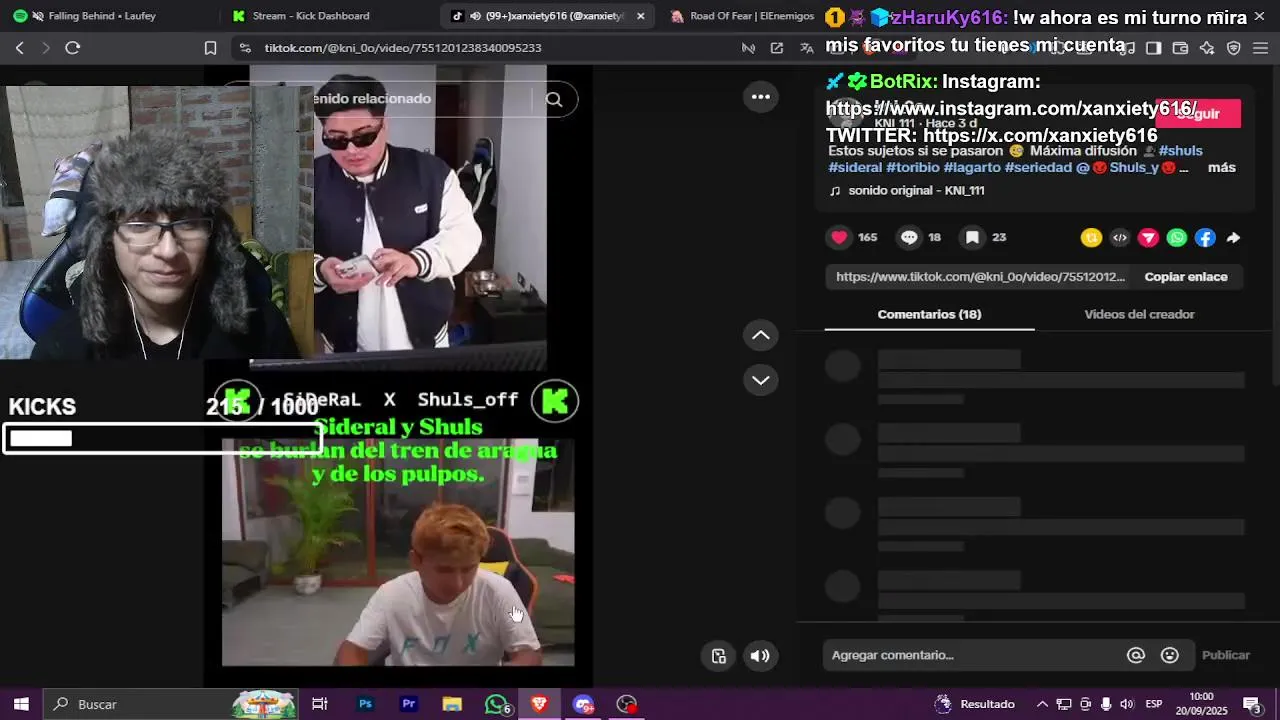The width and height of the screenshot is (1280, 720).
Task: Switch to Falling Behind • Laufey tab
Action: (102, 16)
